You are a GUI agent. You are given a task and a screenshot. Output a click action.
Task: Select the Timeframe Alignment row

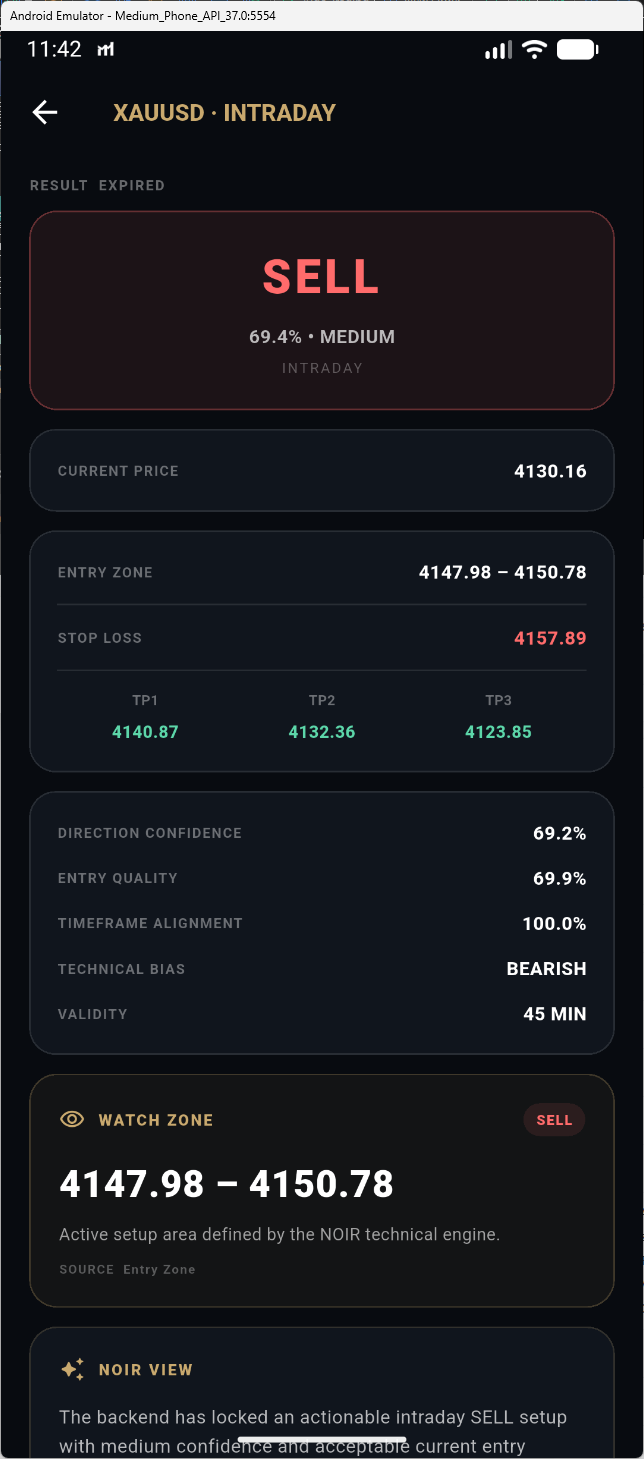(321, 923)
